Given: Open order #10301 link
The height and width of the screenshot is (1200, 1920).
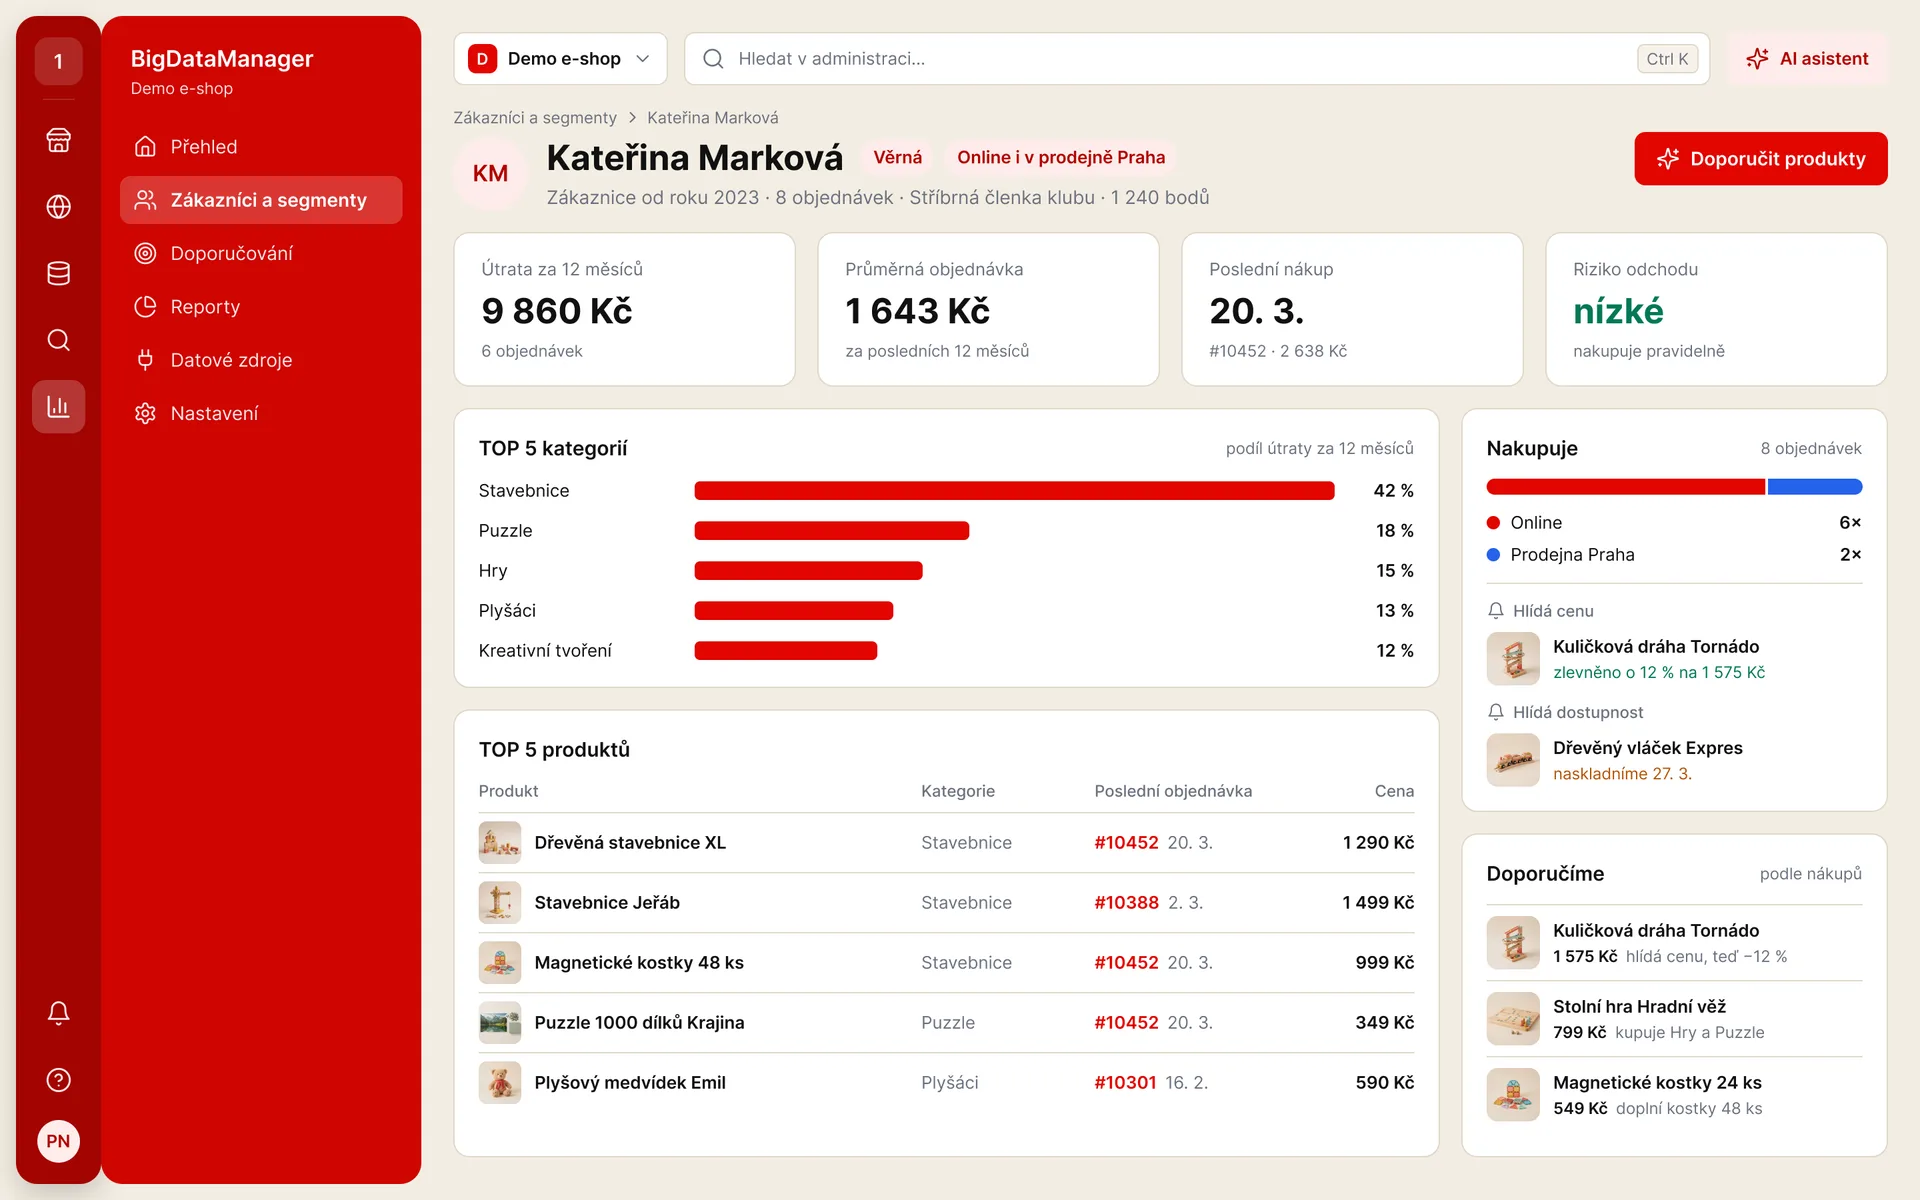Looking at the screenshot, I should [x=1125, y=1083].
